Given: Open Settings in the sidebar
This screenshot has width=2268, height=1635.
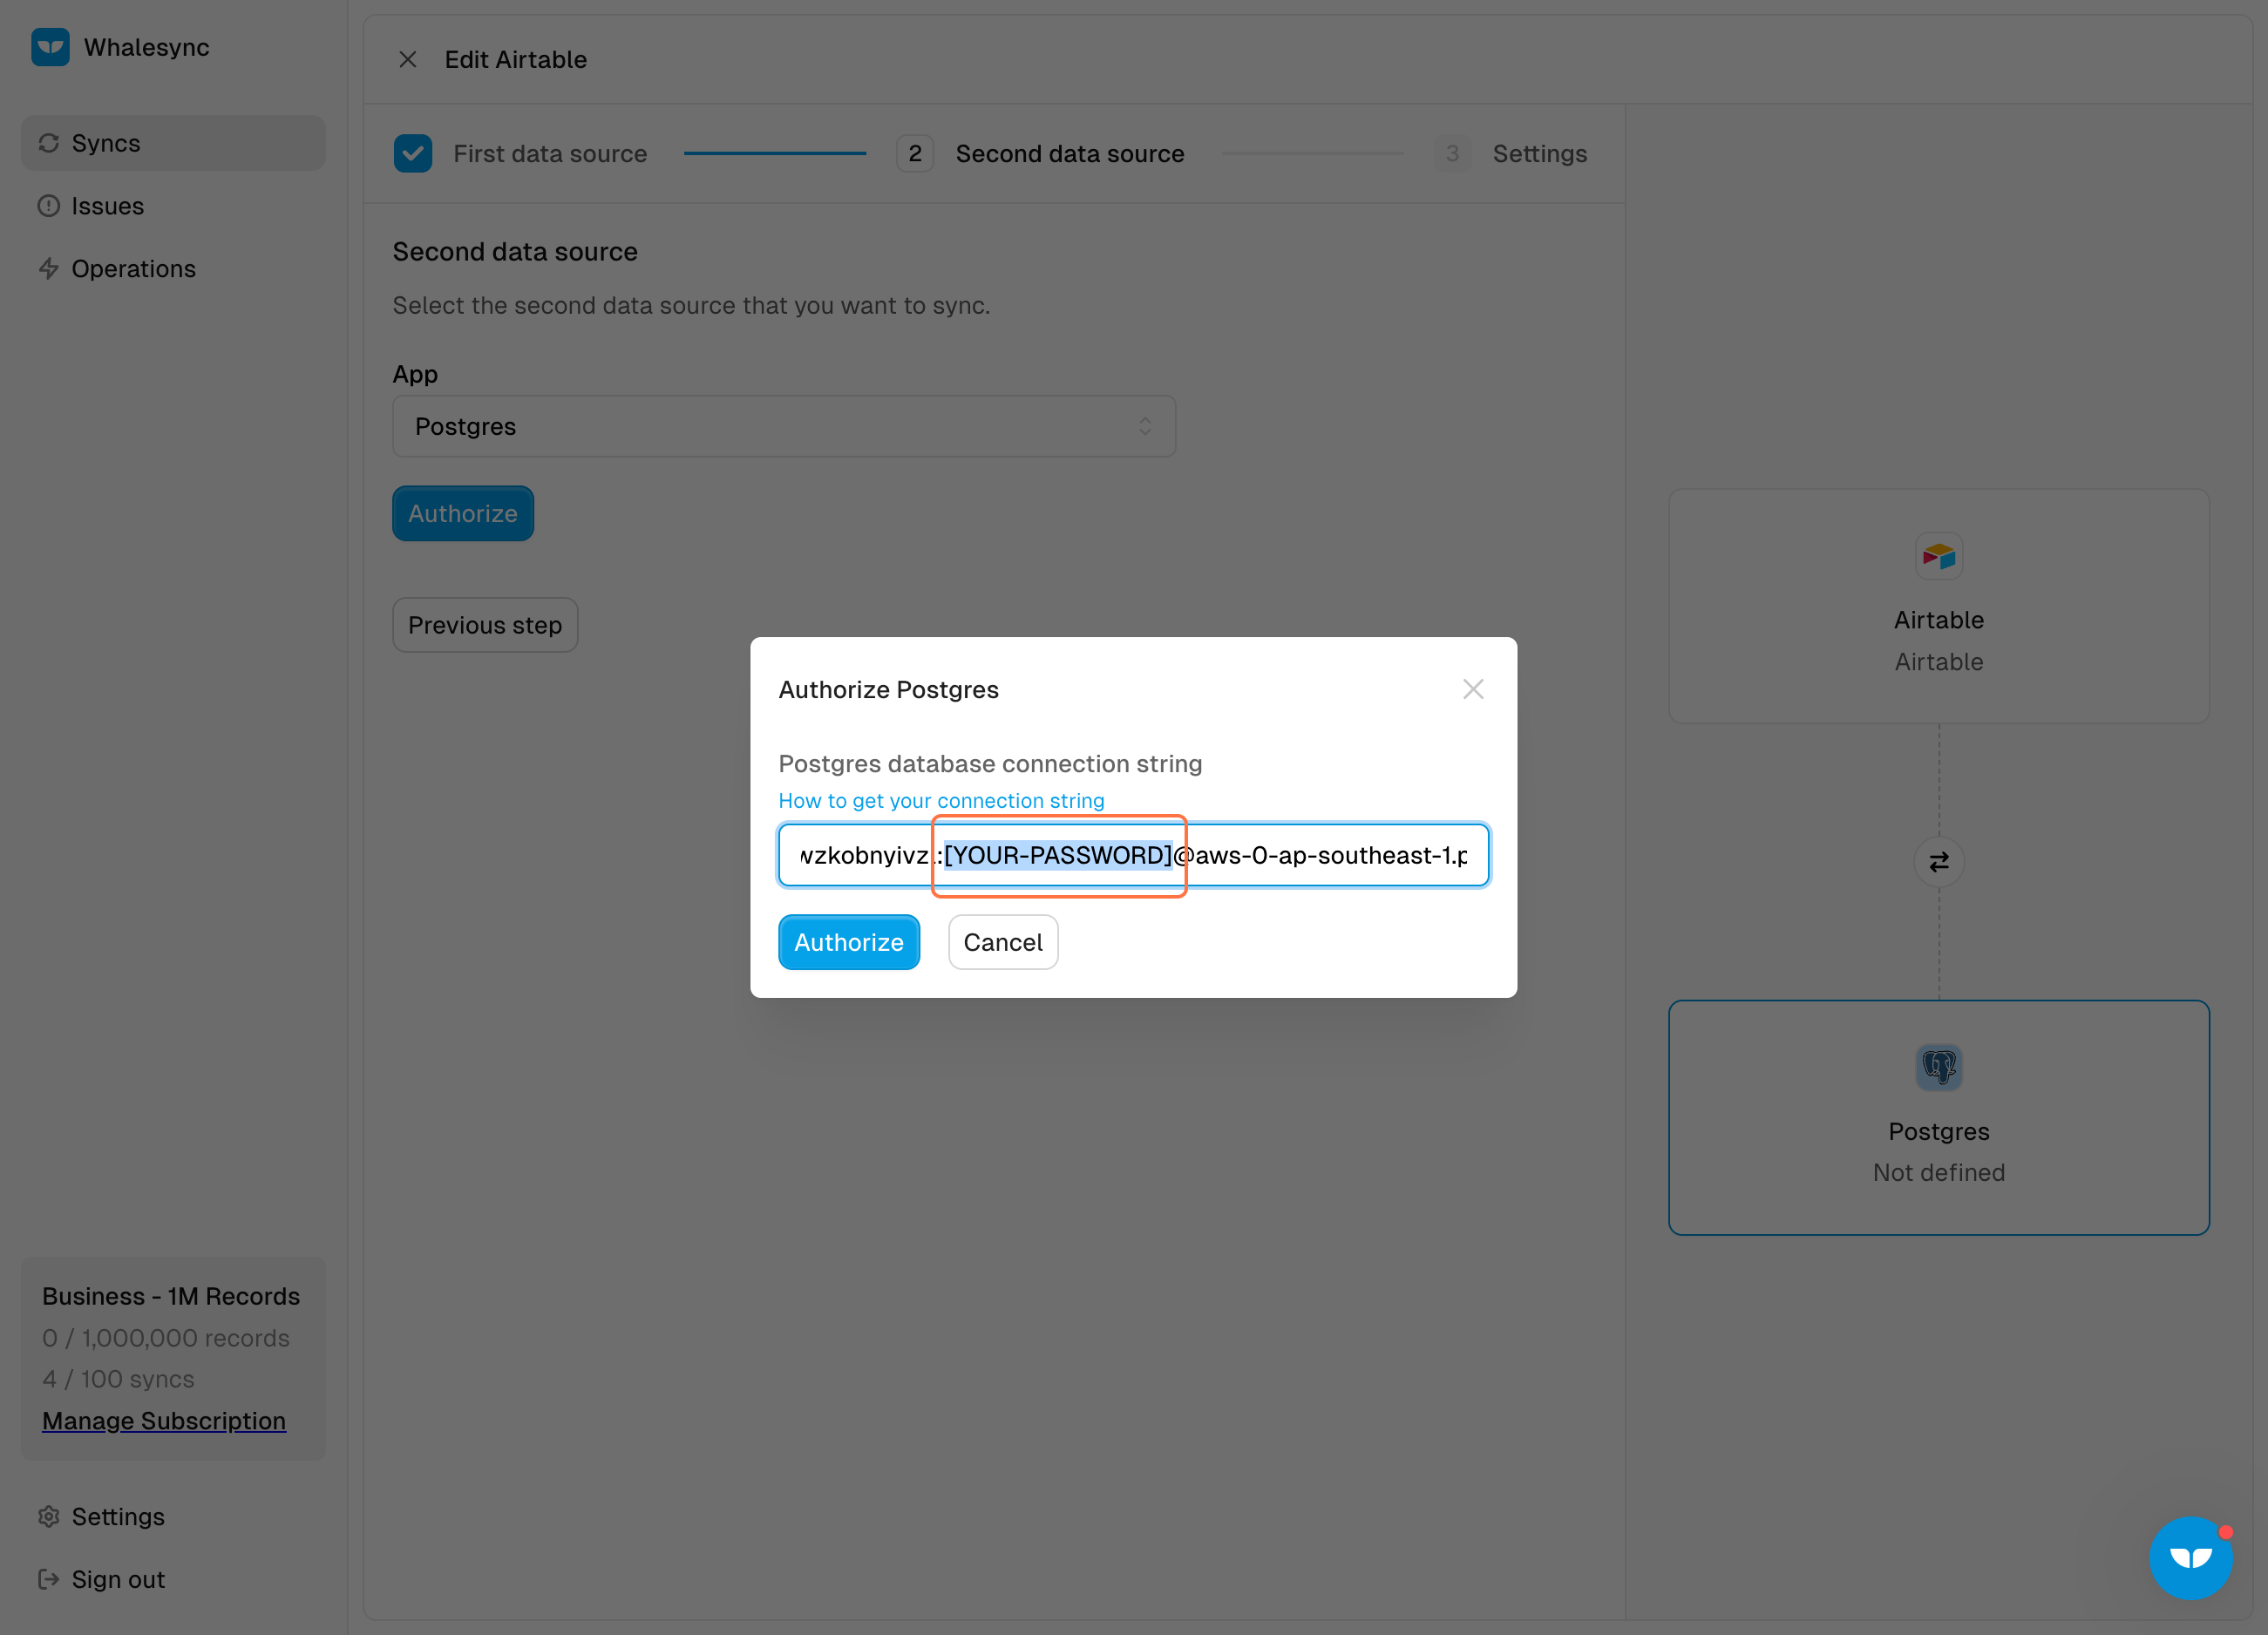Looking at the screenshot, I should click(x=173, y=1516).
